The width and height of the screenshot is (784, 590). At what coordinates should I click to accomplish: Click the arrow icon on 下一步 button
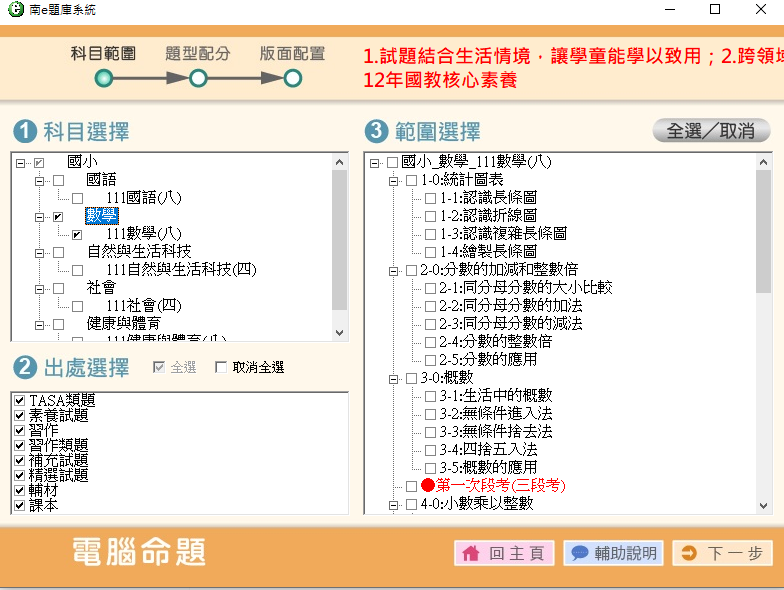pos(688,553)
